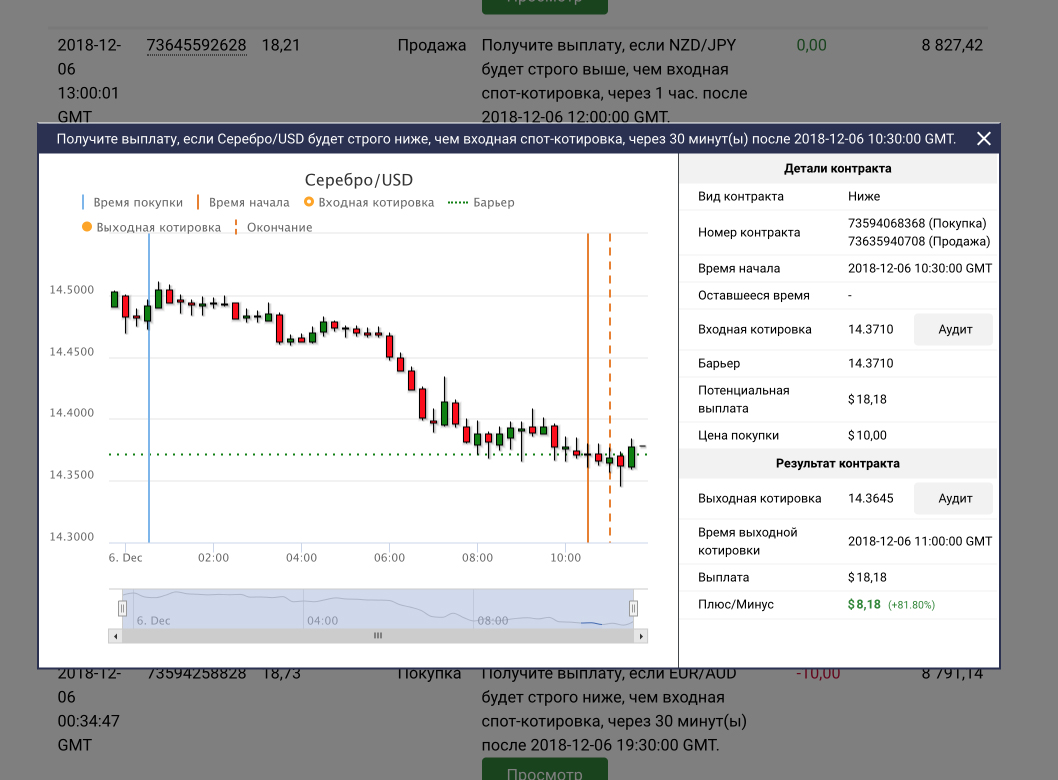Image resolution: width=1058 pixels, height=780 pixels.
Task: Click the blue purchase time line on the chart
Action: click(149, 400)
